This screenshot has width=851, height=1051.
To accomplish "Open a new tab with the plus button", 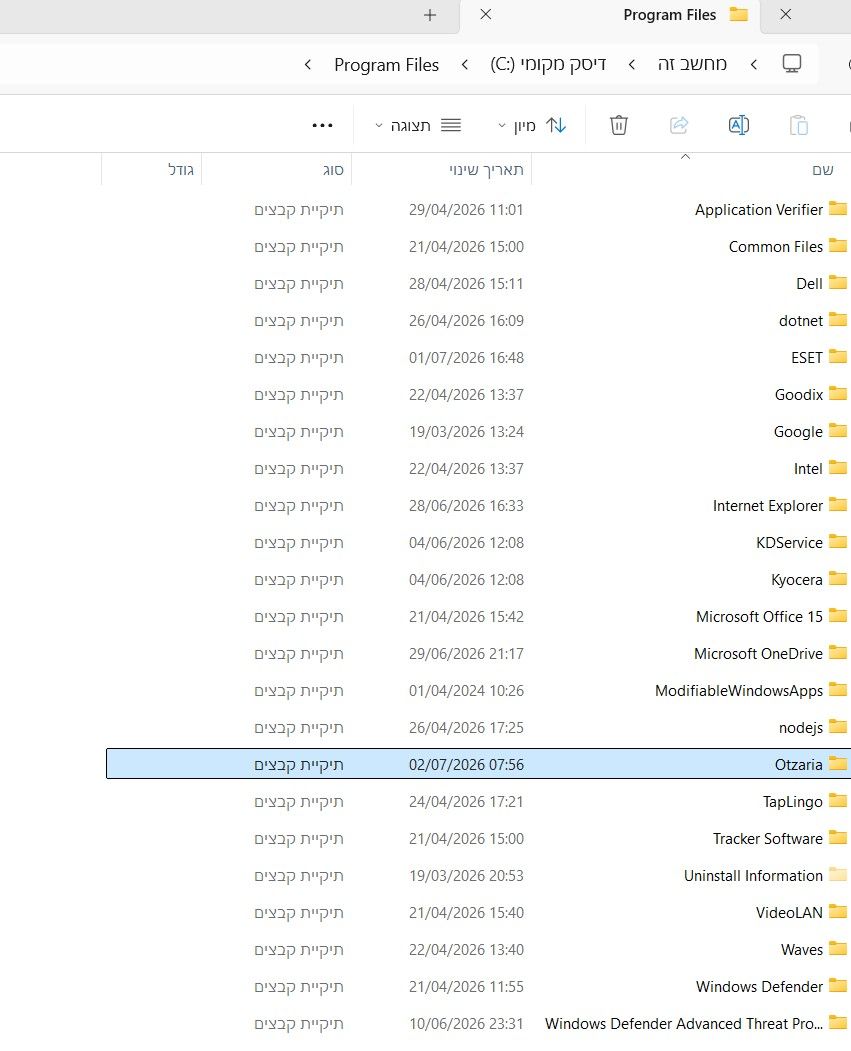I will tap(430, 15).
